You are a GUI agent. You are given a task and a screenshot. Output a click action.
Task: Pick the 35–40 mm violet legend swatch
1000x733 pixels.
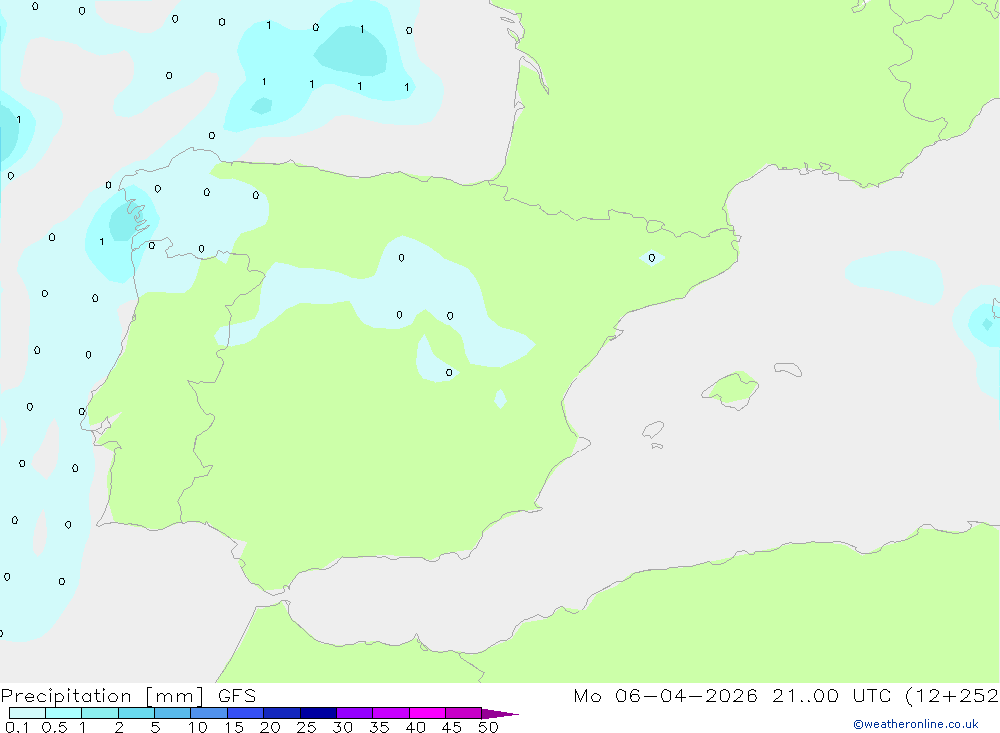[391, 713]
